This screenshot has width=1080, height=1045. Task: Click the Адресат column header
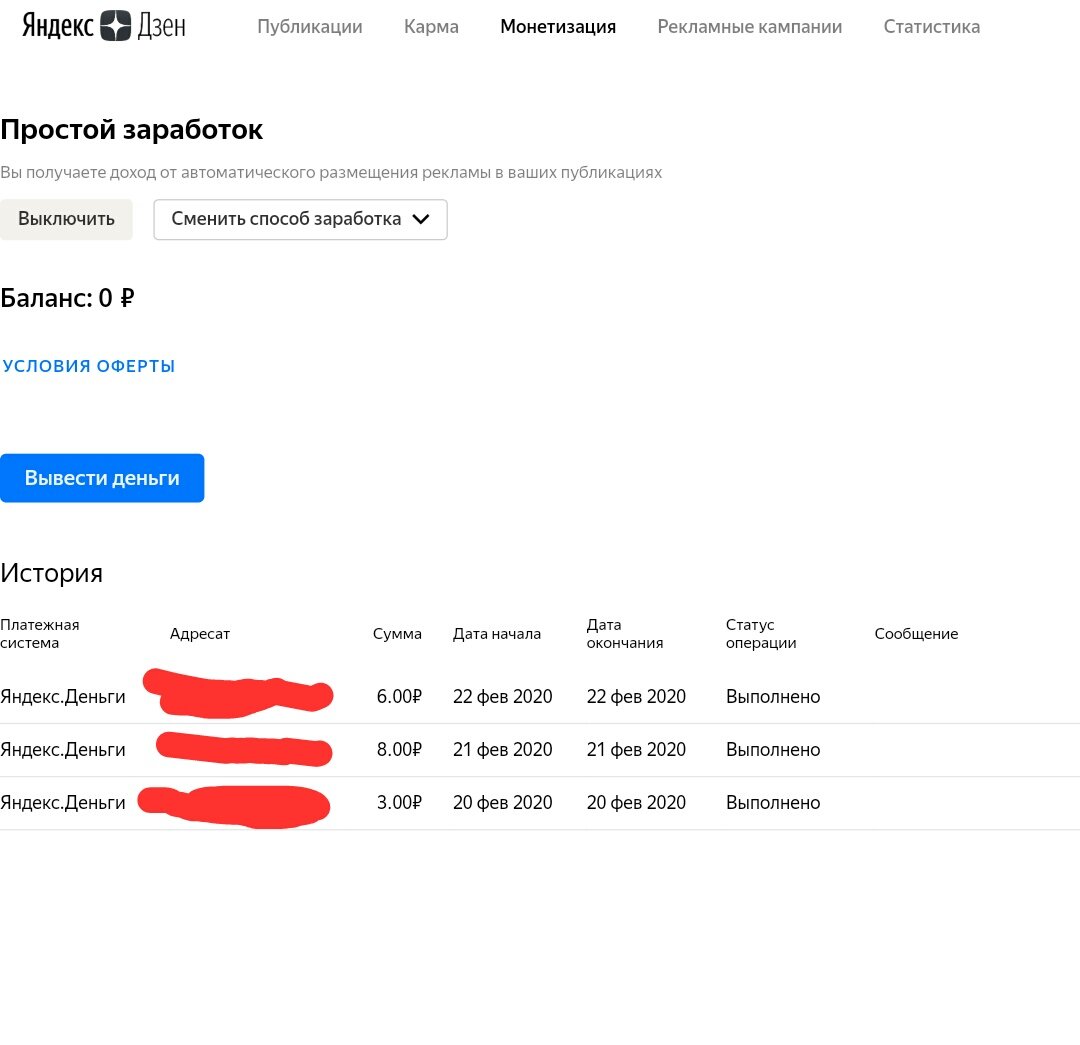[200, 634]
